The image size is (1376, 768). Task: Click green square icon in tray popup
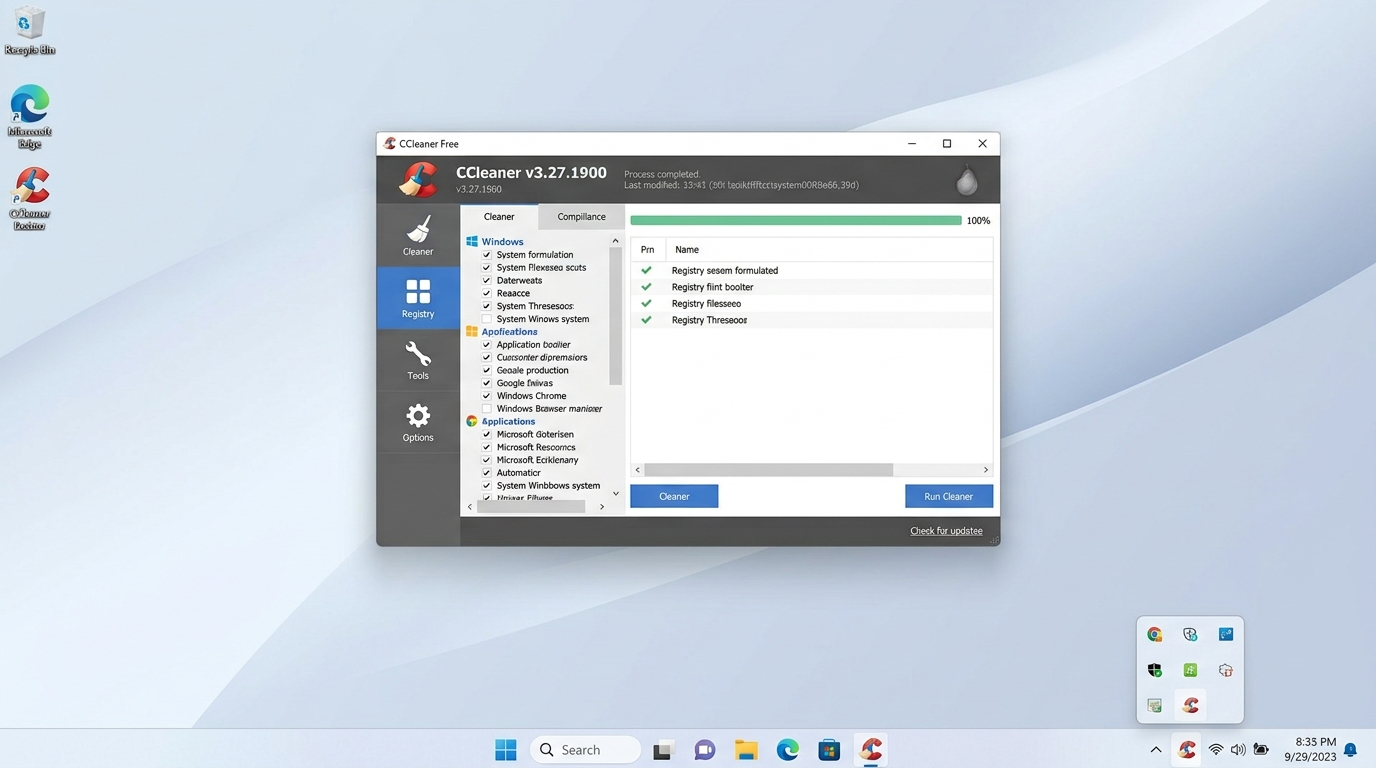tap(1190, 670)
